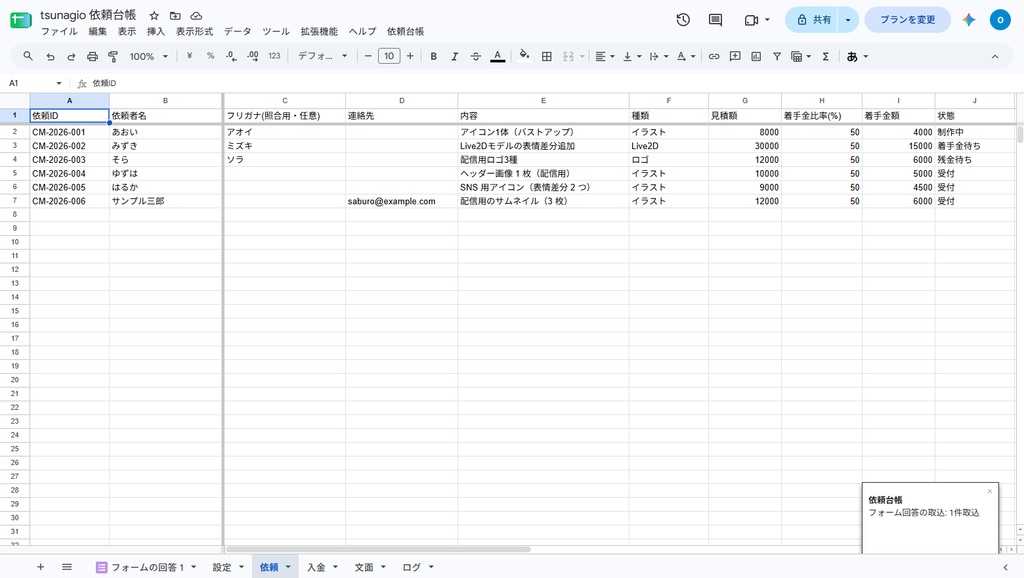The width and height of the screenshot is (1024, 578).
Task: Open the functions sigma menu
Action: tap(825, 57)
